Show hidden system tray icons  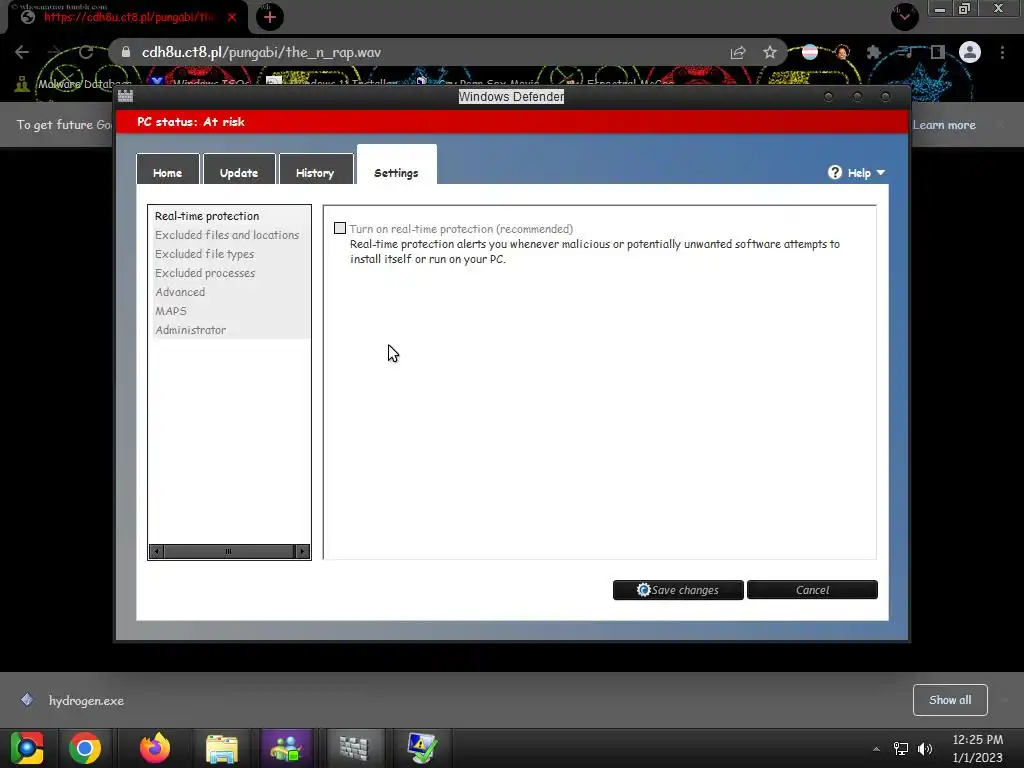(x=876, y=749)
